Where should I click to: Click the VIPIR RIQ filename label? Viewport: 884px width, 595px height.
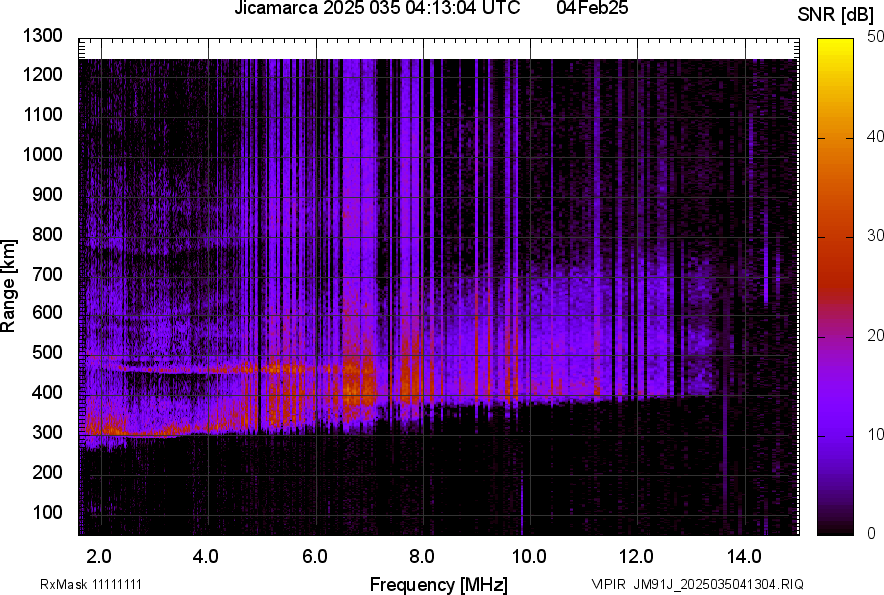697,584
